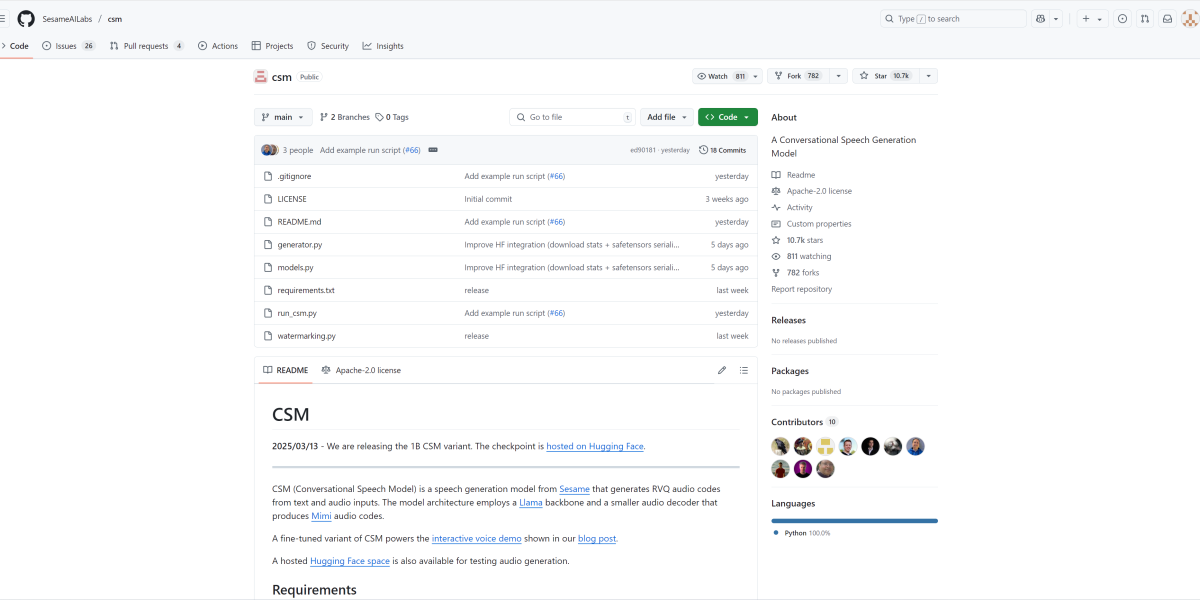
Task: View 10.7k stars in the About sidebar
Action: [x=797, y=240]
